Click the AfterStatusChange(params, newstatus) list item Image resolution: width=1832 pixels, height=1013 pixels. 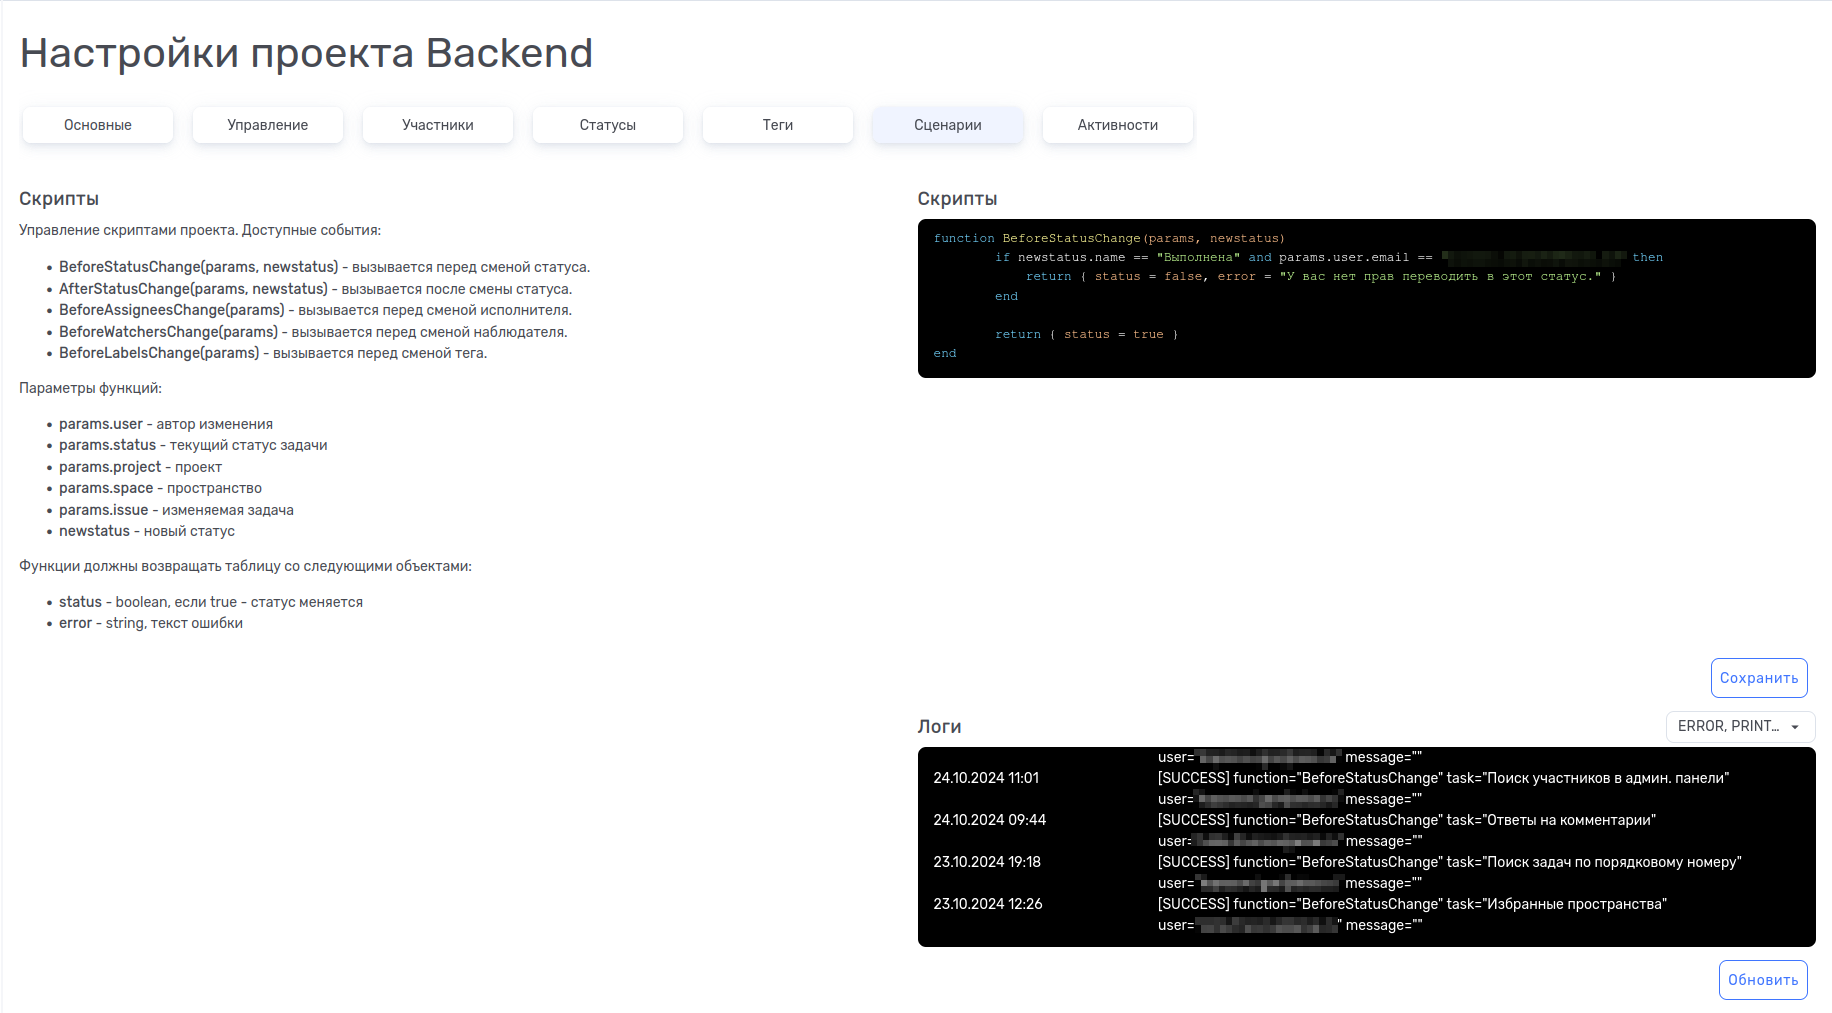pos(315,289)
